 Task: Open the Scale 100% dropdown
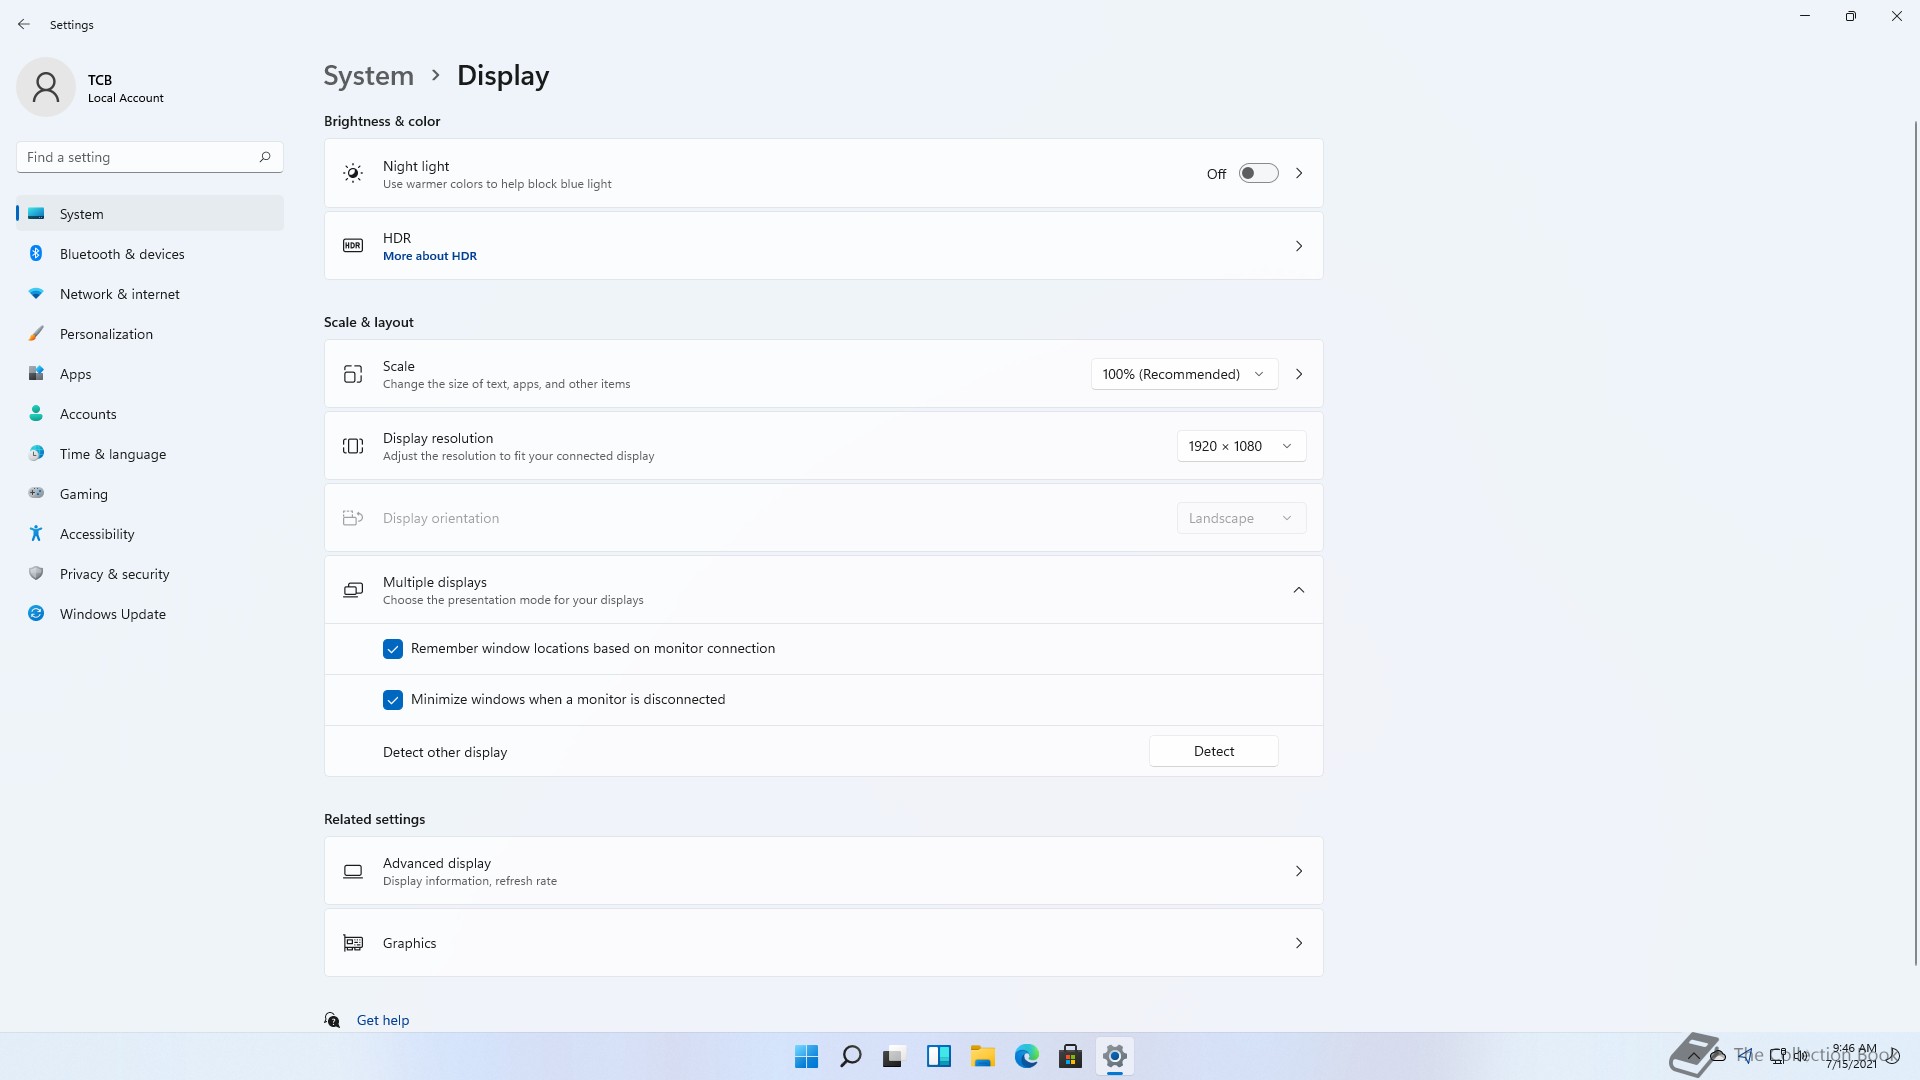click(x=1184, y=374)
